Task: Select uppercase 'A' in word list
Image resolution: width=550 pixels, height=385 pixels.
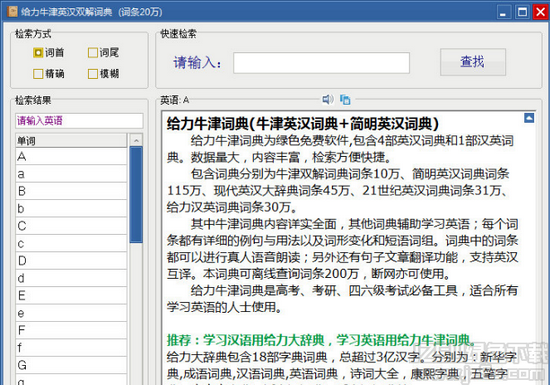Action: [x=71, y=156]
